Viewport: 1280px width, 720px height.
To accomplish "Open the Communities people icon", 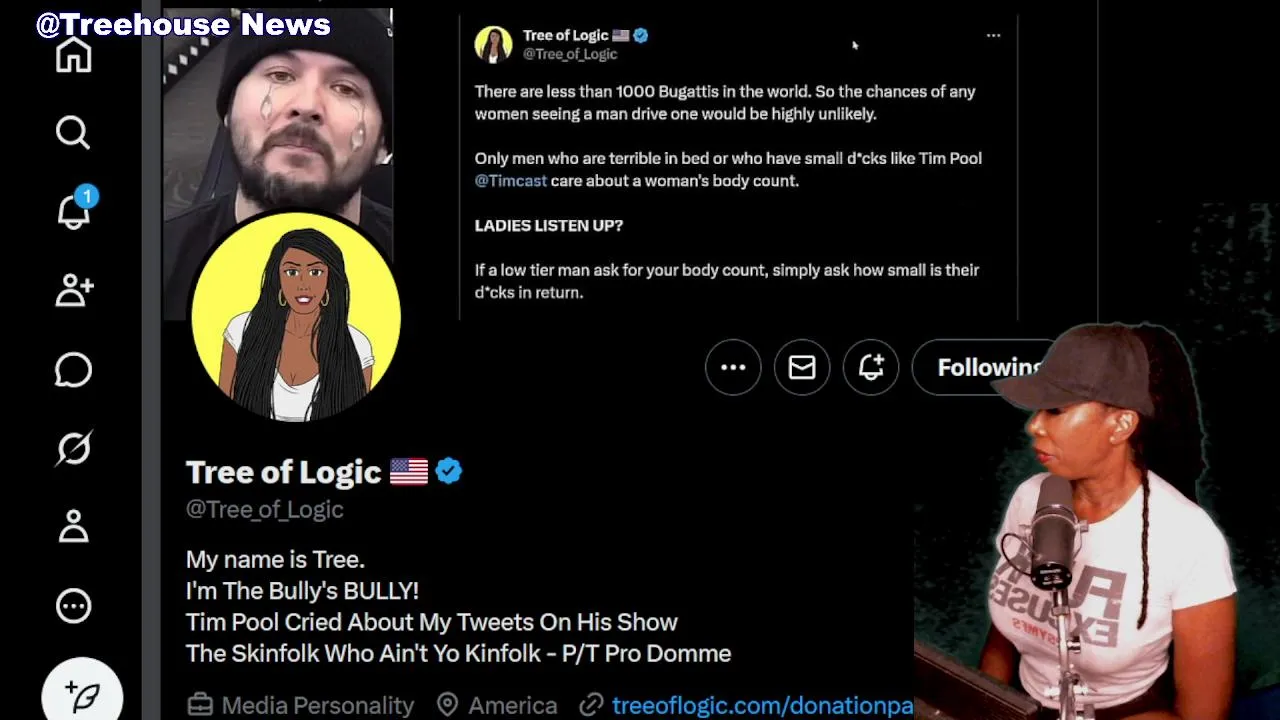I will click(x=74, y=290).
